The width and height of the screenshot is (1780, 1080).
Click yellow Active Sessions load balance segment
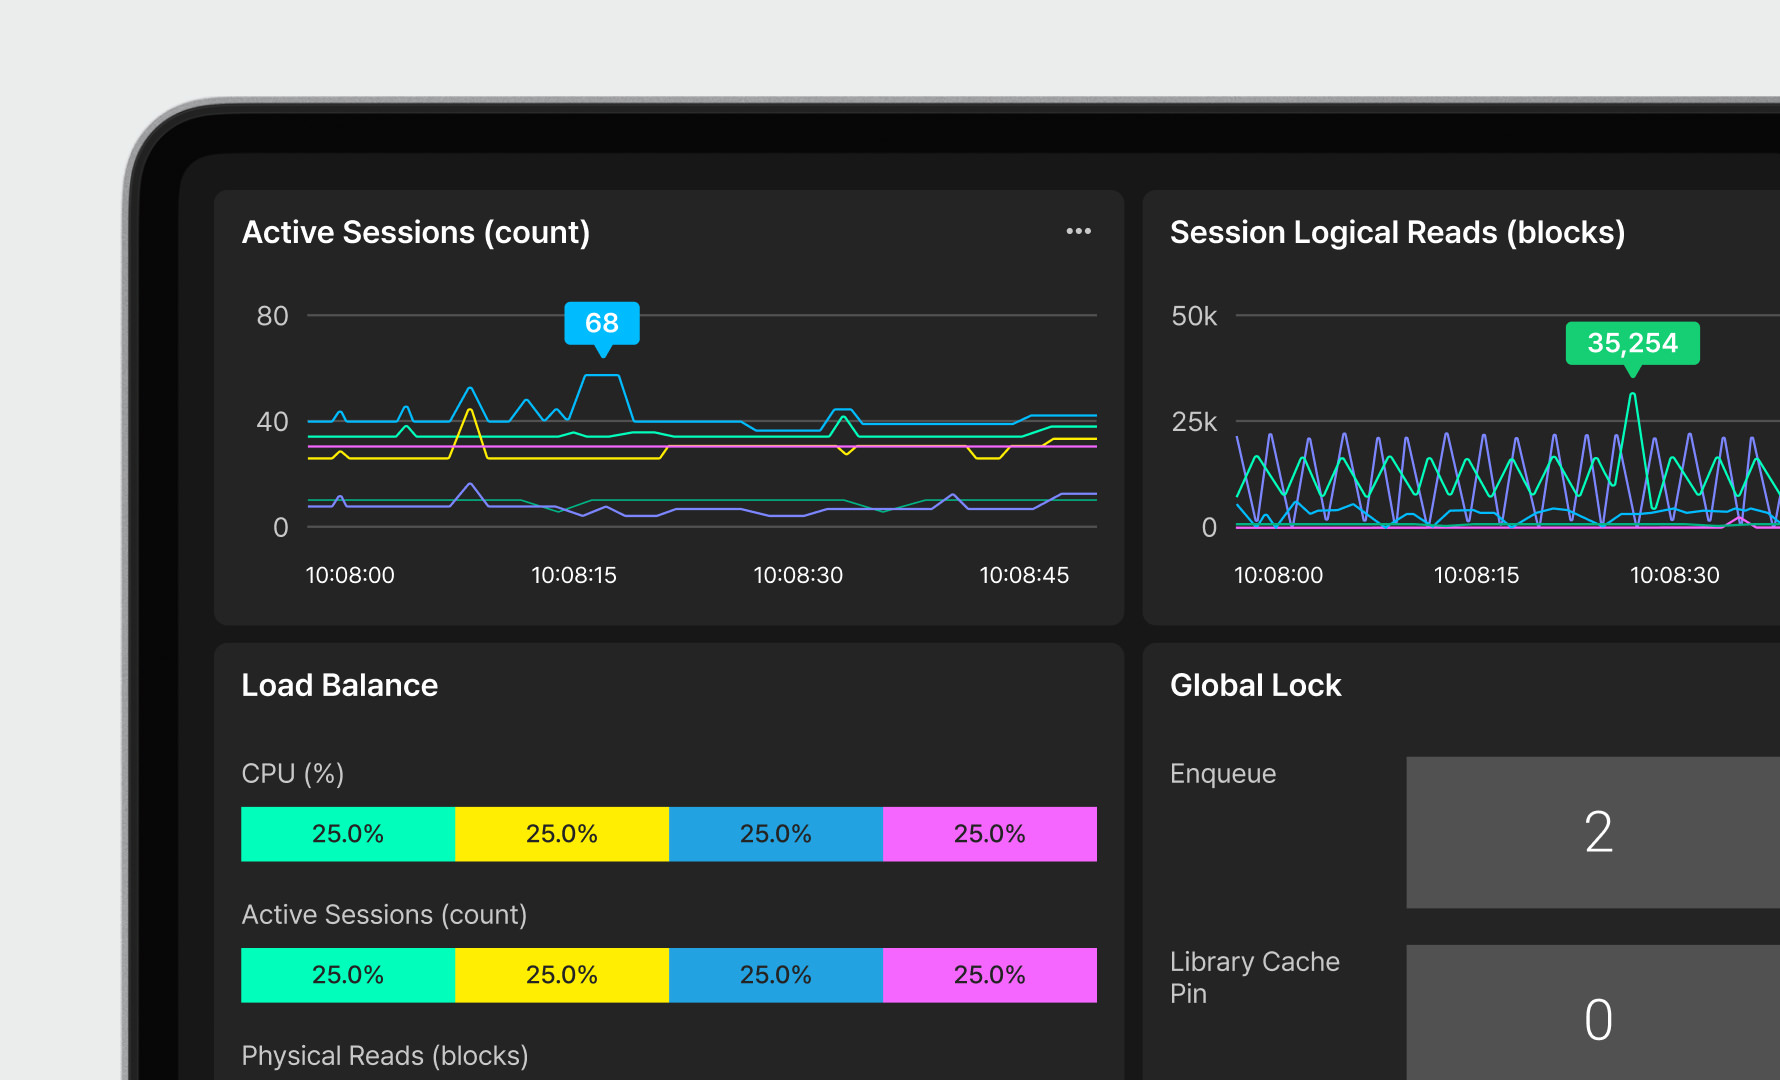(562, 975)
